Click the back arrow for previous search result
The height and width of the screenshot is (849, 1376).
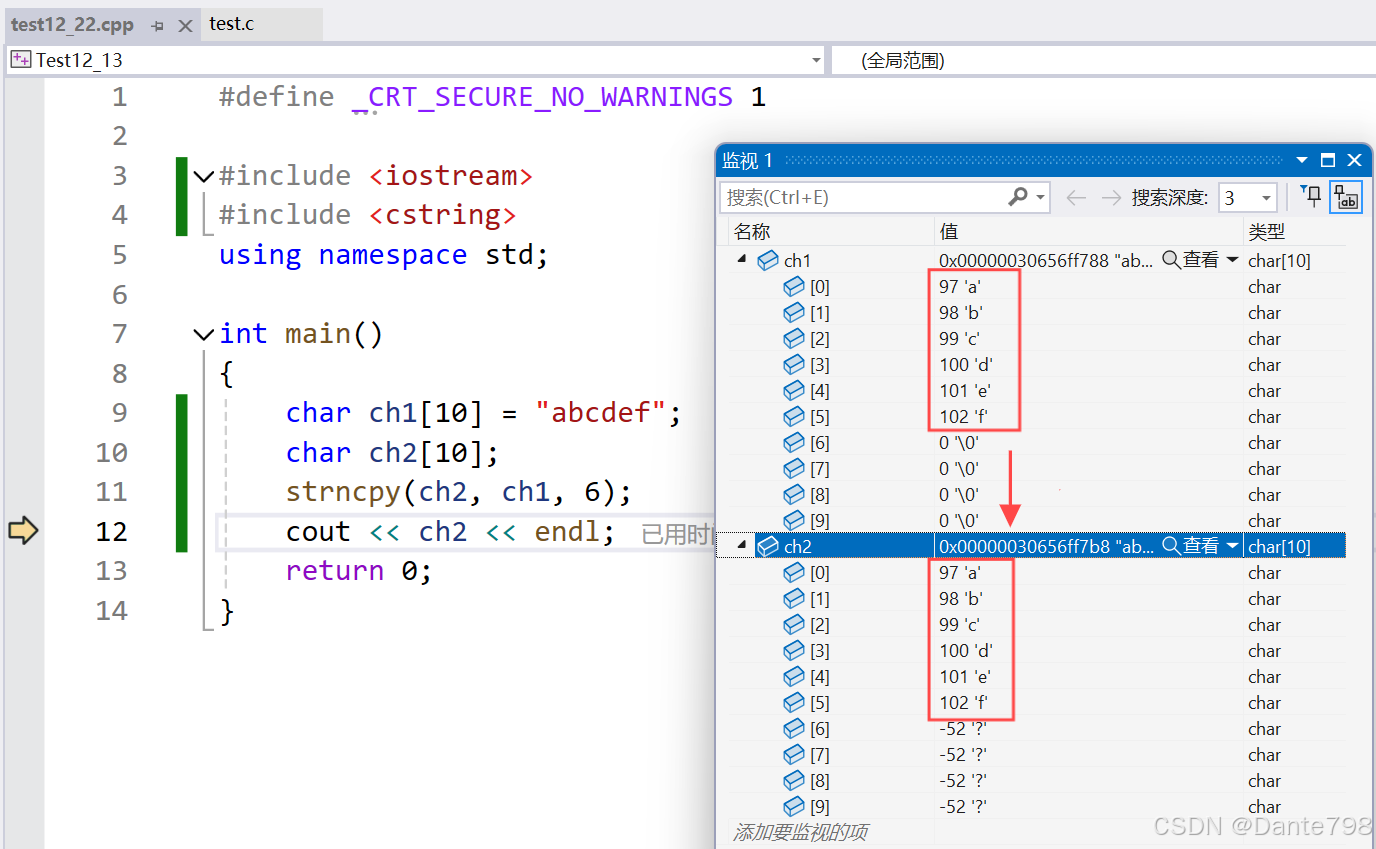point(1076,198)
